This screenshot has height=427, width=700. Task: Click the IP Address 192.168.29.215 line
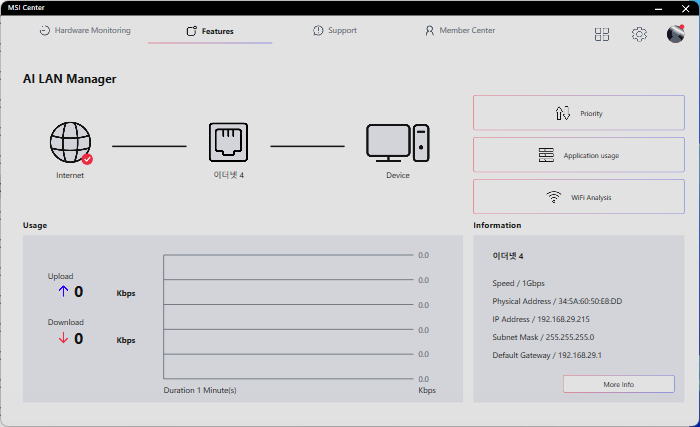point(541,319)
